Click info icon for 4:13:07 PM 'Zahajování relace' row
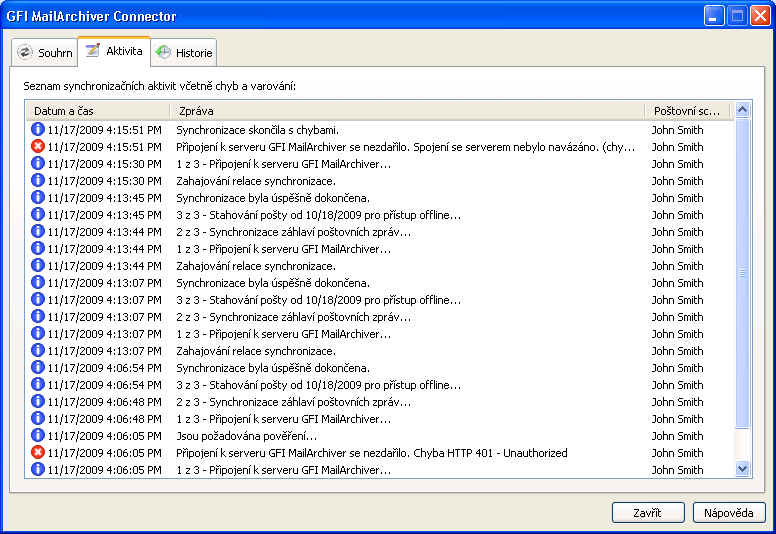The width and height of the screenshot is (776, 534). (x=38, y=350)
